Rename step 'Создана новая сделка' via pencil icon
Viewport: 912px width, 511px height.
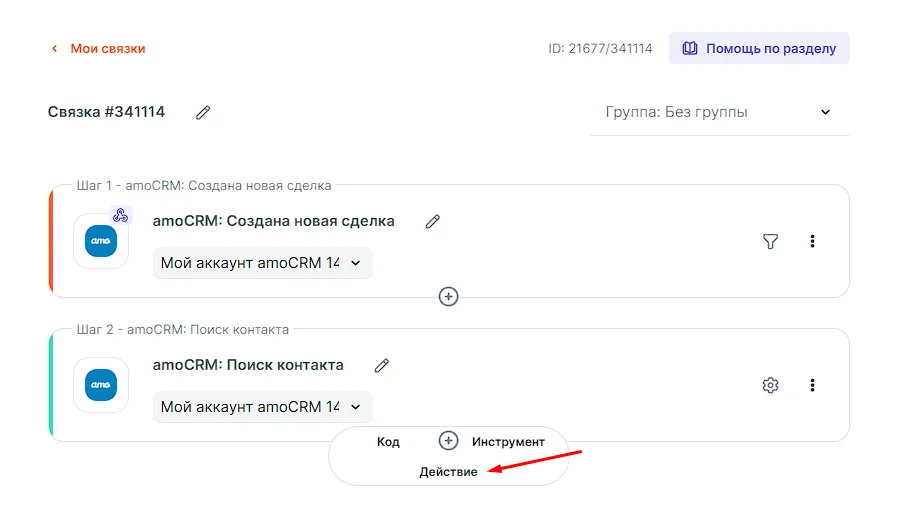432,222
